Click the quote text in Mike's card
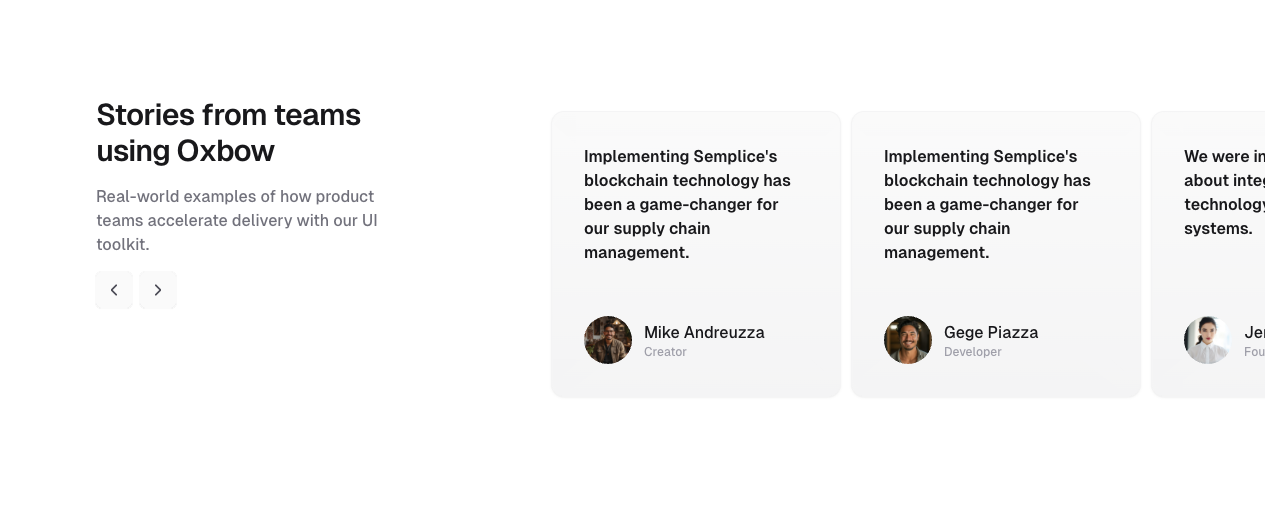Viewport: 1265px width, 508px height. 687,204
